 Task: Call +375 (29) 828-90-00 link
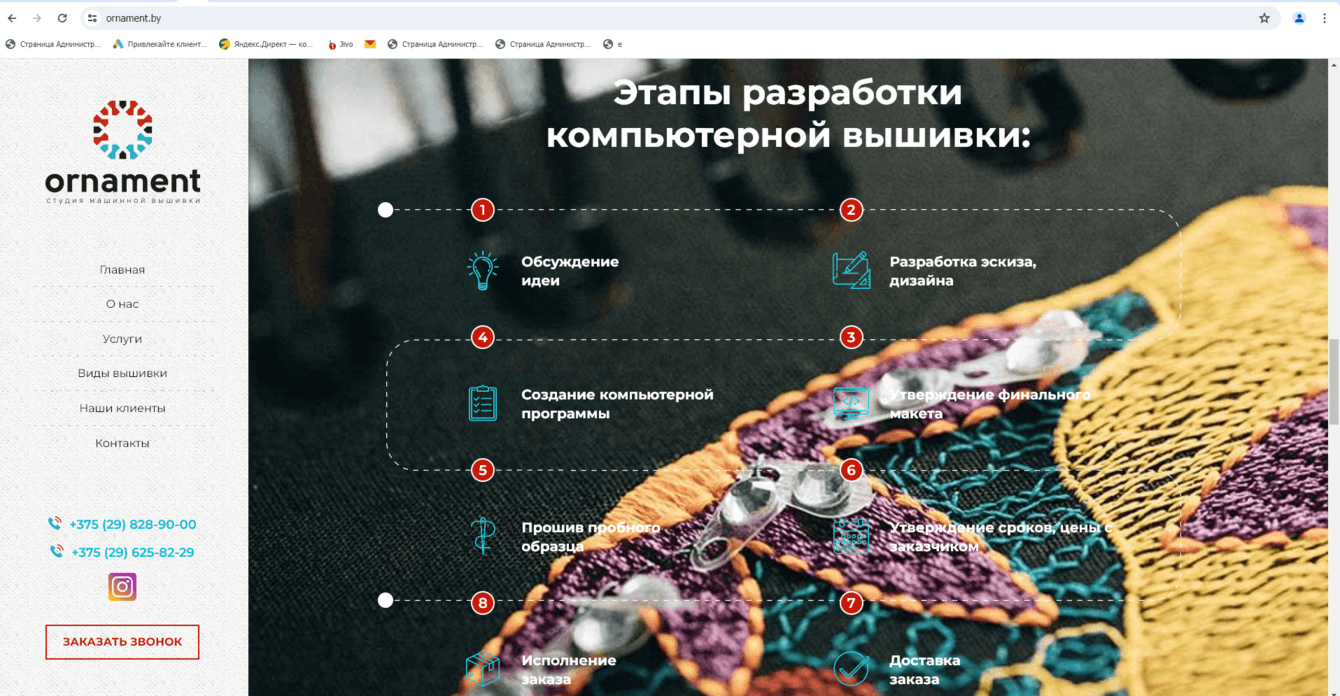pos(132,523)
